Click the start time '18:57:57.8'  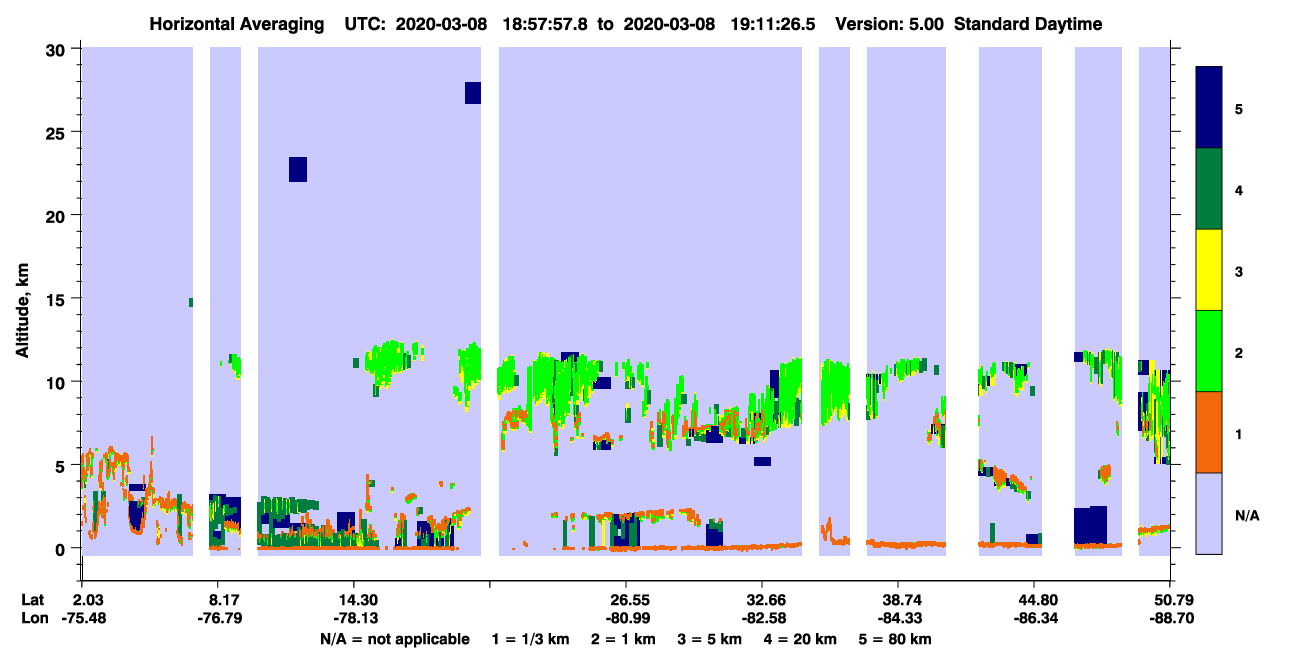click(544, 24)
